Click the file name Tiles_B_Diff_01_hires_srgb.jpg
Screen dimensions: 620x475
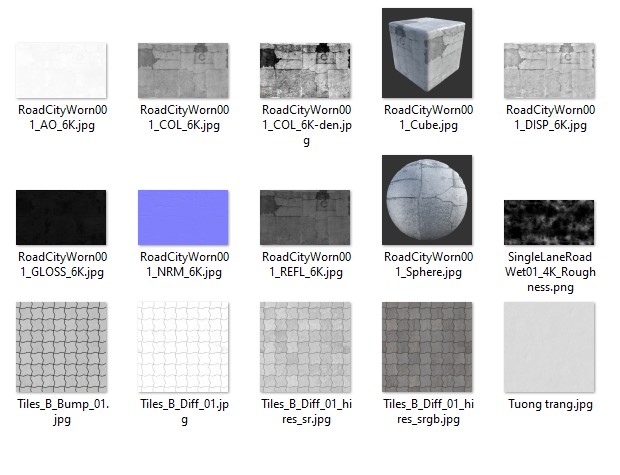pos(429,412)
